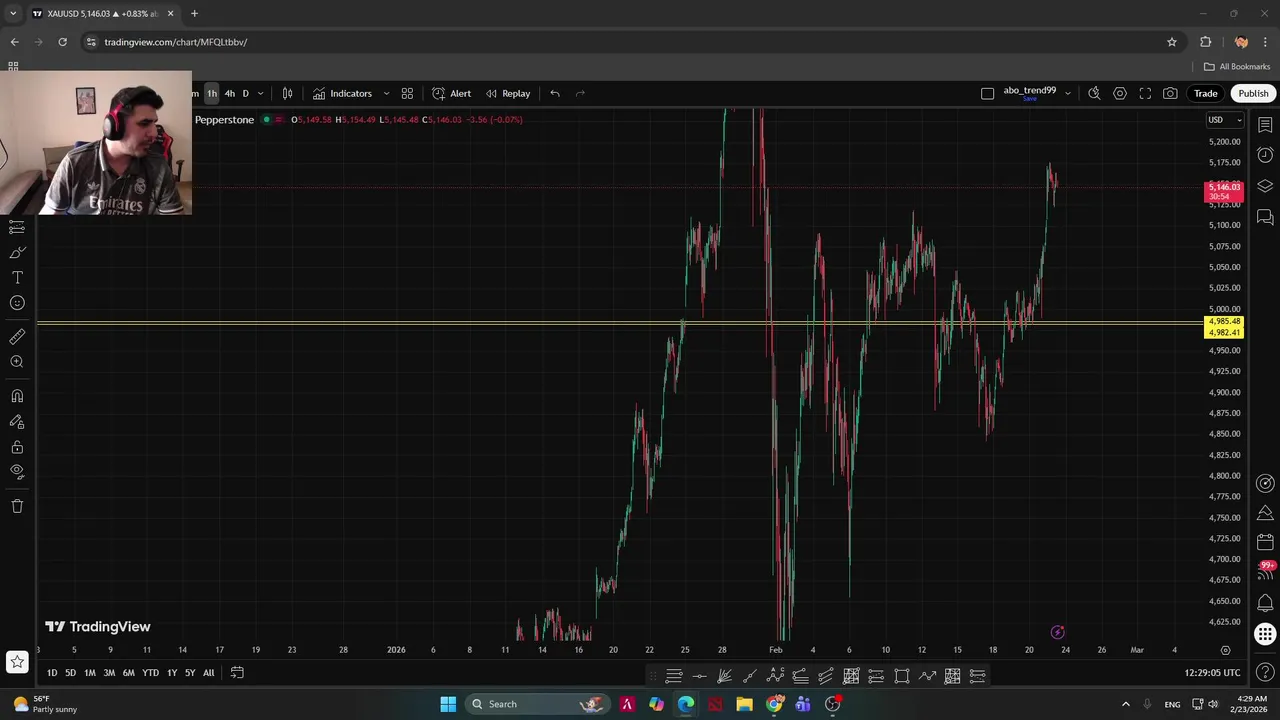This screenshot has height=720, width=1280.
Task: Set 5Y date range
Action: (190, 673)
